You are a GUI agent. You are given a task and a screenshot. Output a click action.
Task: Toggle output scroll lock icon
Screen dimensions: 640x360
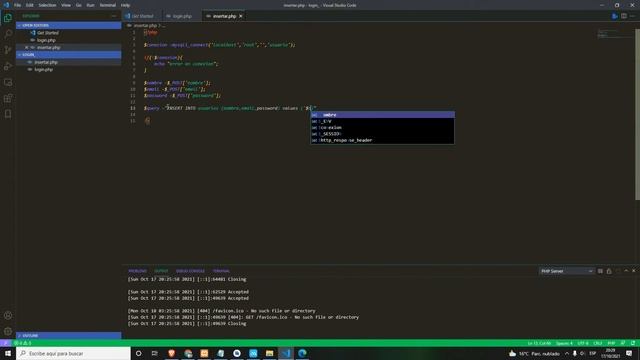tap(609, 271)
